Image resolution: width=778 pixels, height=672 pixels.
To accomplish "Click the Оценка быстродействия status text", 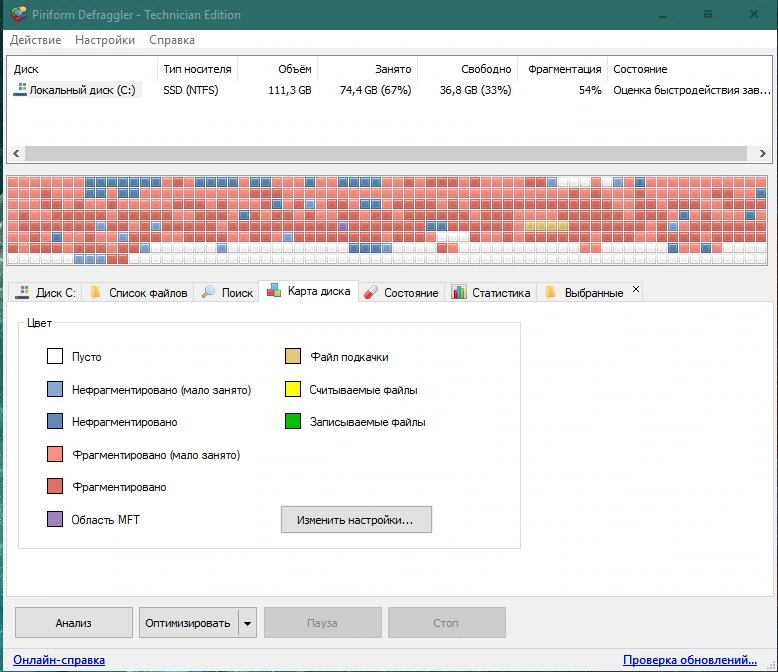I will [692, 90].
